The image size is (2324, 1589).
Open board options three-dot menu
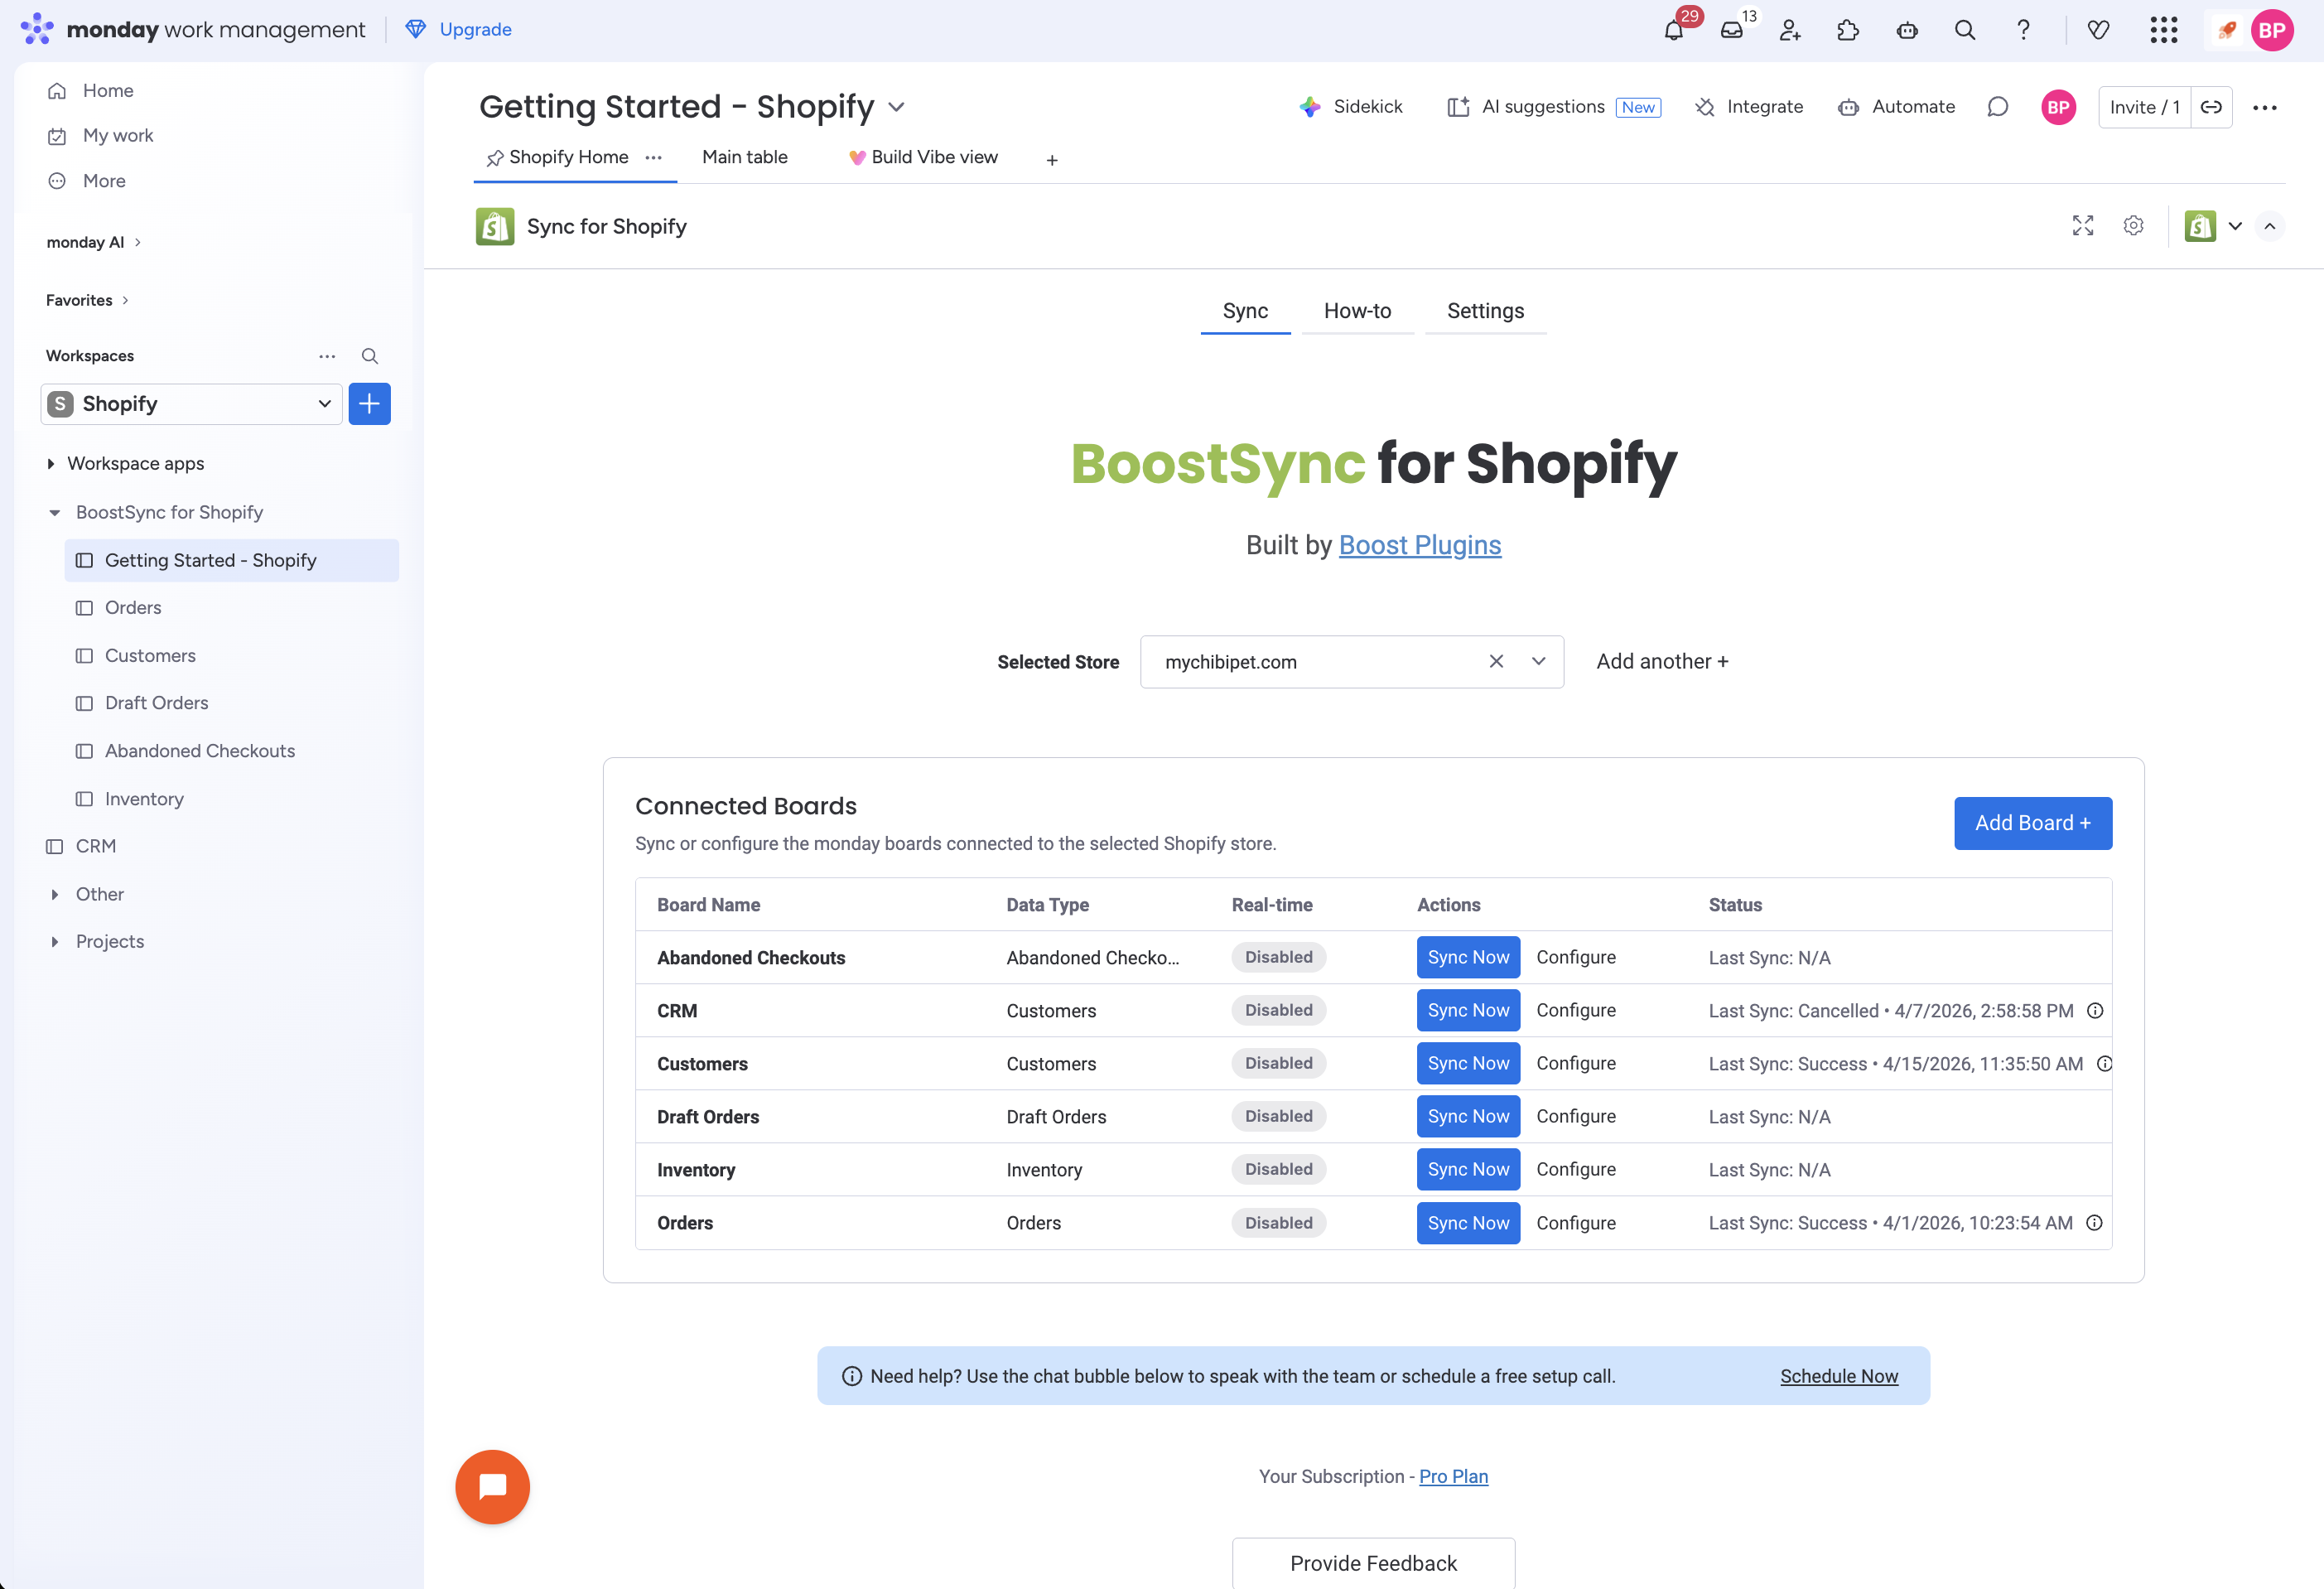click(2265, 107)
